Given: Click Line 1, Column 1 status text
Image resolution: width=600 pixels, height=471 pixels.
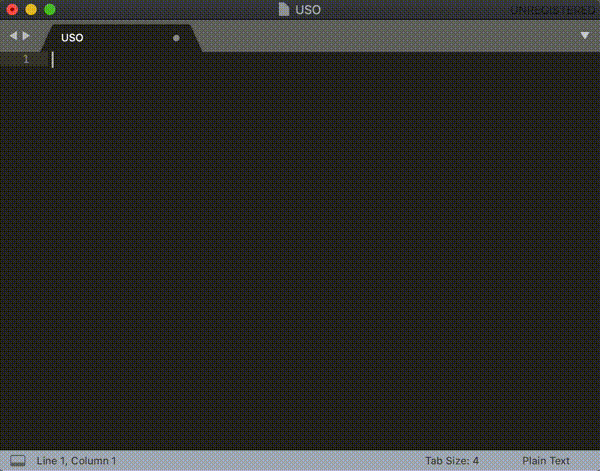Looking at the screenshot, I should [x=76, y=461].
